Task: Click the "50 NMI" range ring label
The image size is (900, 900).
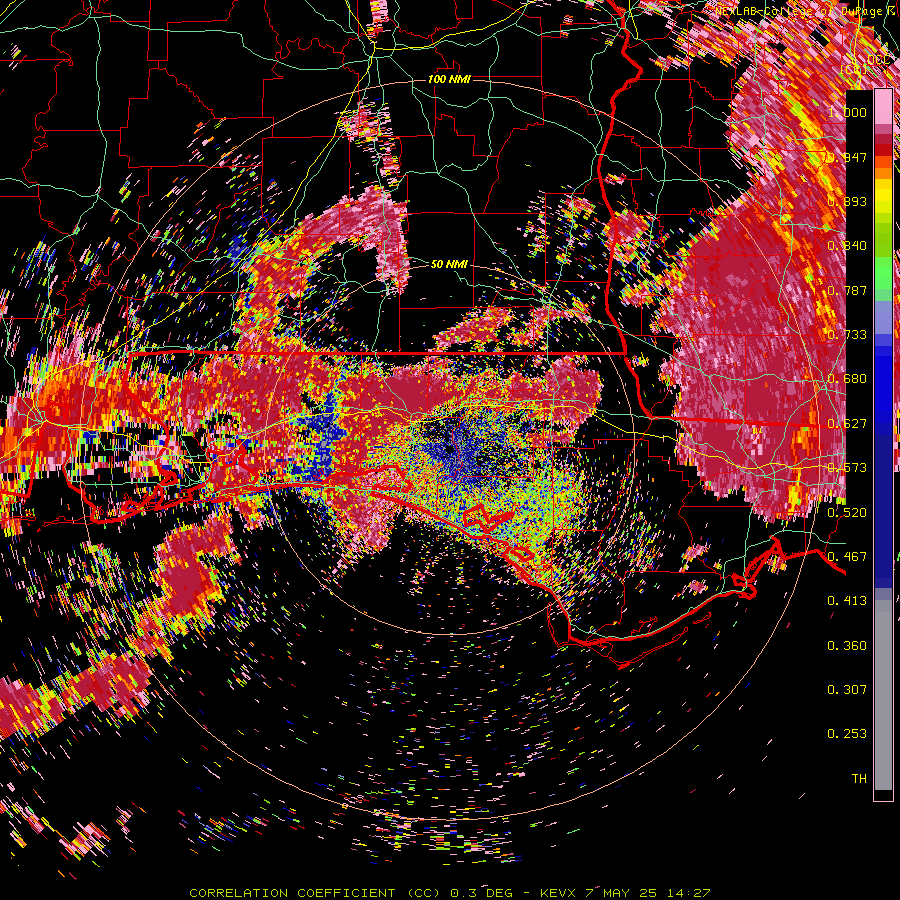Action: 449,264
